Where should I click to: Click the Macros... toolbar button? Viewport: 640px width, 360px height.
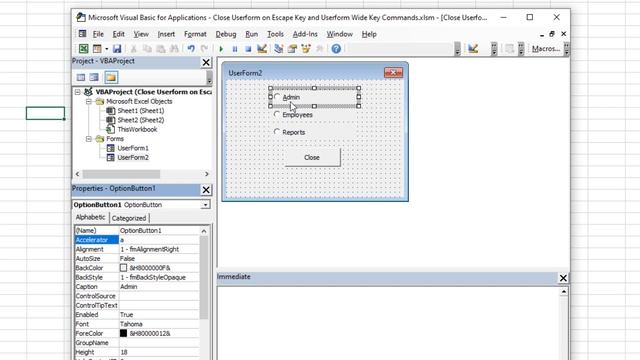point(546,49)
